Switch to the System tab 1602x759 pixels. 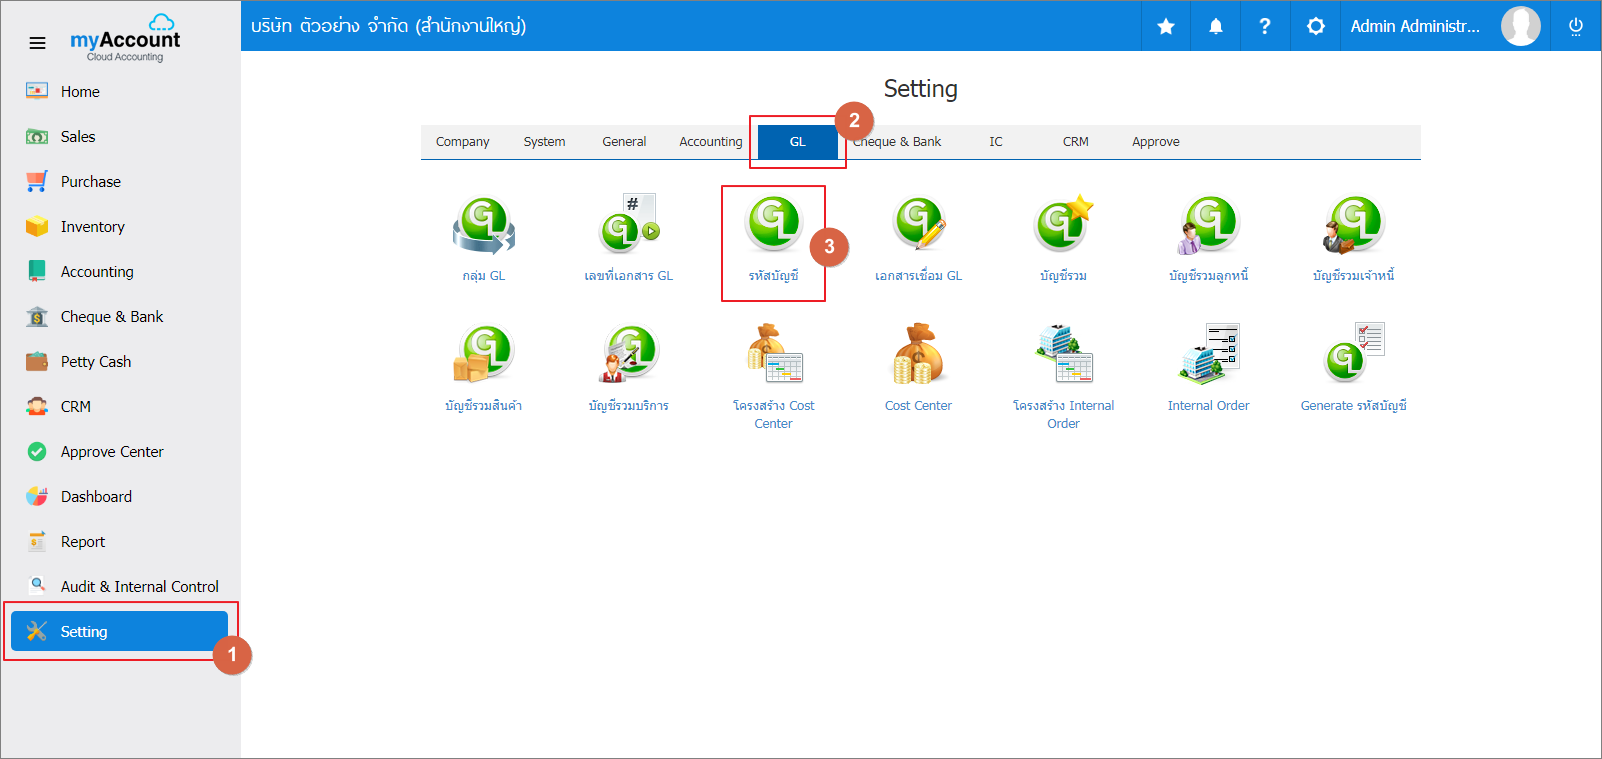point(544,142)
